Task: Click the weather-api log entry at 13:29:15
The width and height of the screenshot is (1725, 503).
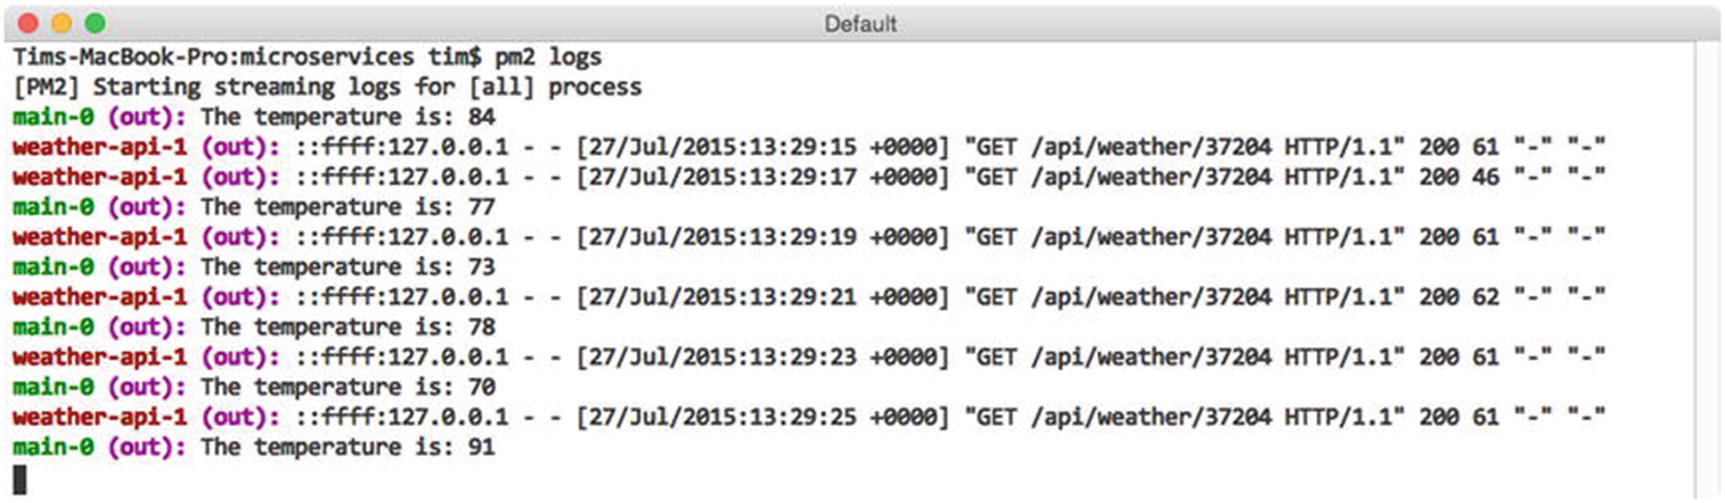Action: (x=808, y=147)
